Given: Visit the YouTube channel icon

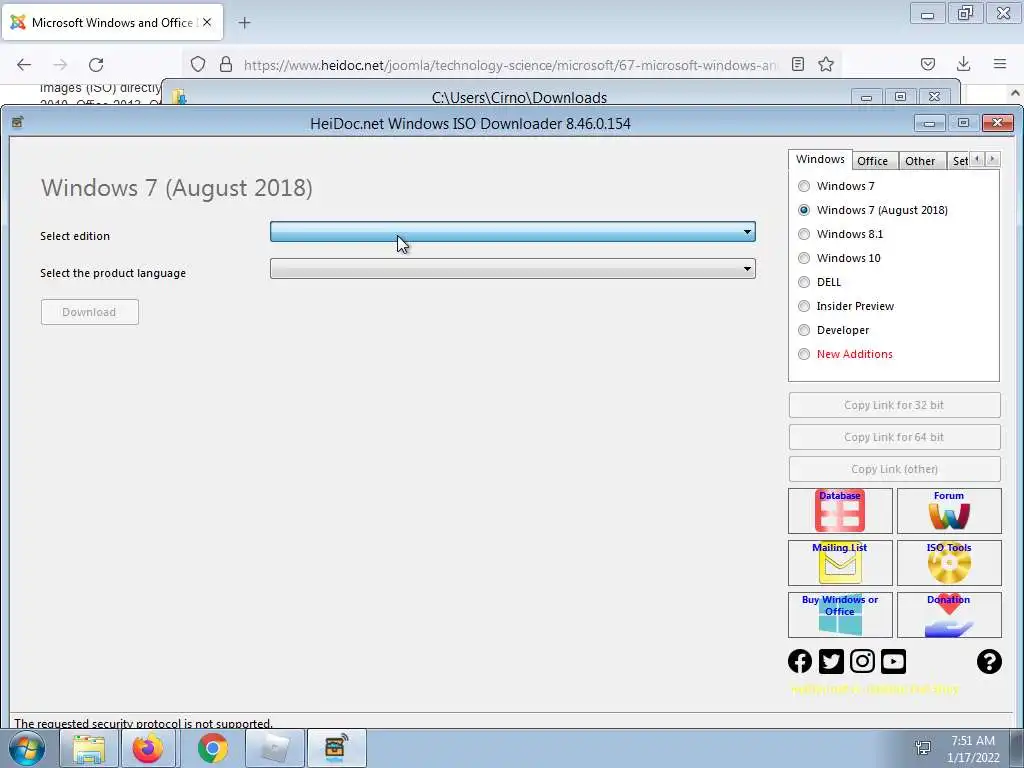Looking at the screenshot, I should [893, 661].
